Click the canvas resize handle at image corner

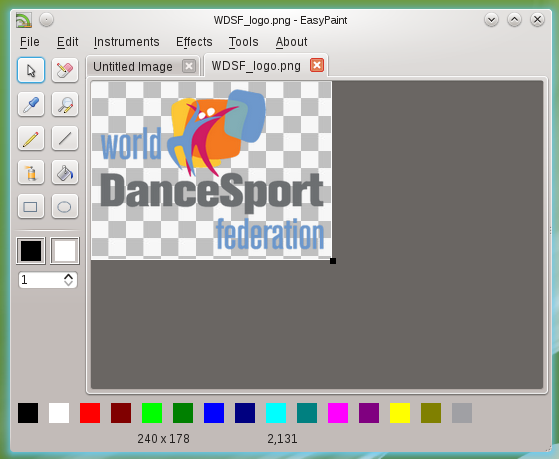333,261
